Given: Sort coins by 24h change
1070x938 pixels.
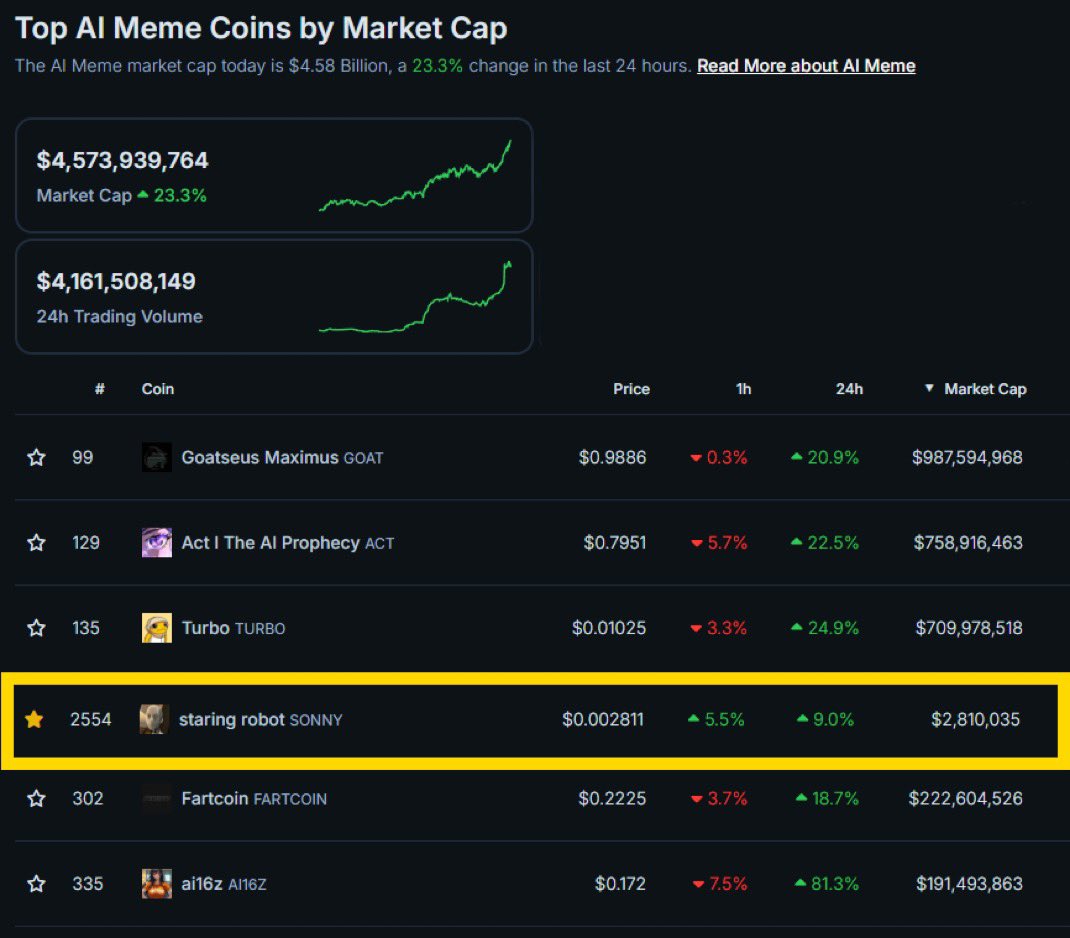Looking at the screenshot, I should [x=849, y=389].
